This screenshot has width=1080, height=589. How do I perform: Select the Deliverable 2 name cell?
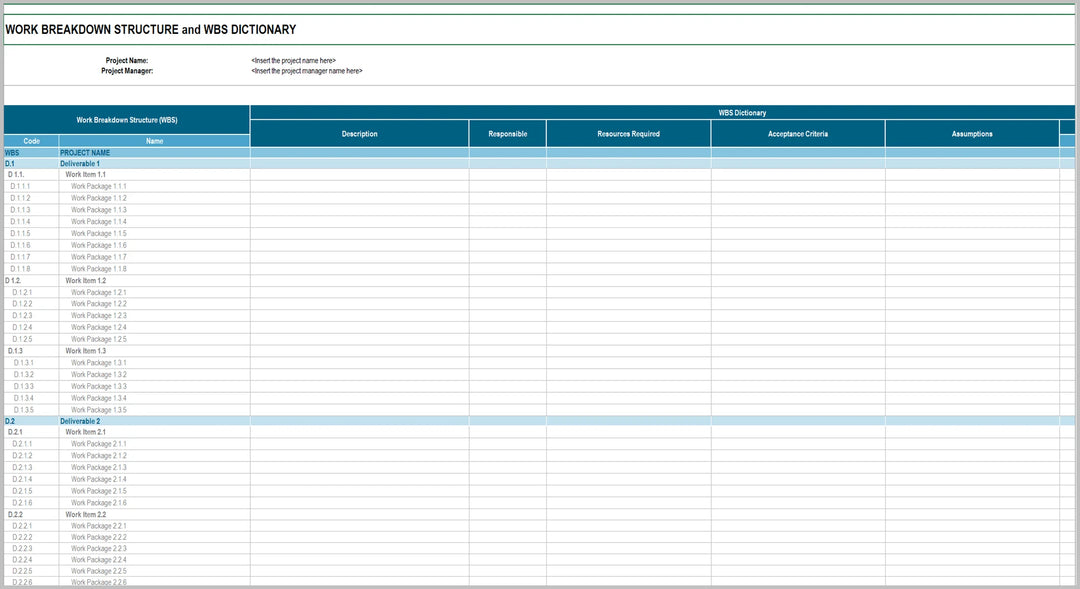[80, 421]
